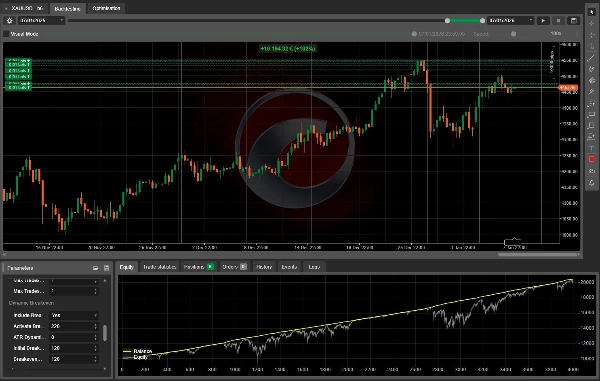Viewport: 600px width, 381px height.
Task: Click the Parameters list scroll-down arrow
Action: pos(105,369)
